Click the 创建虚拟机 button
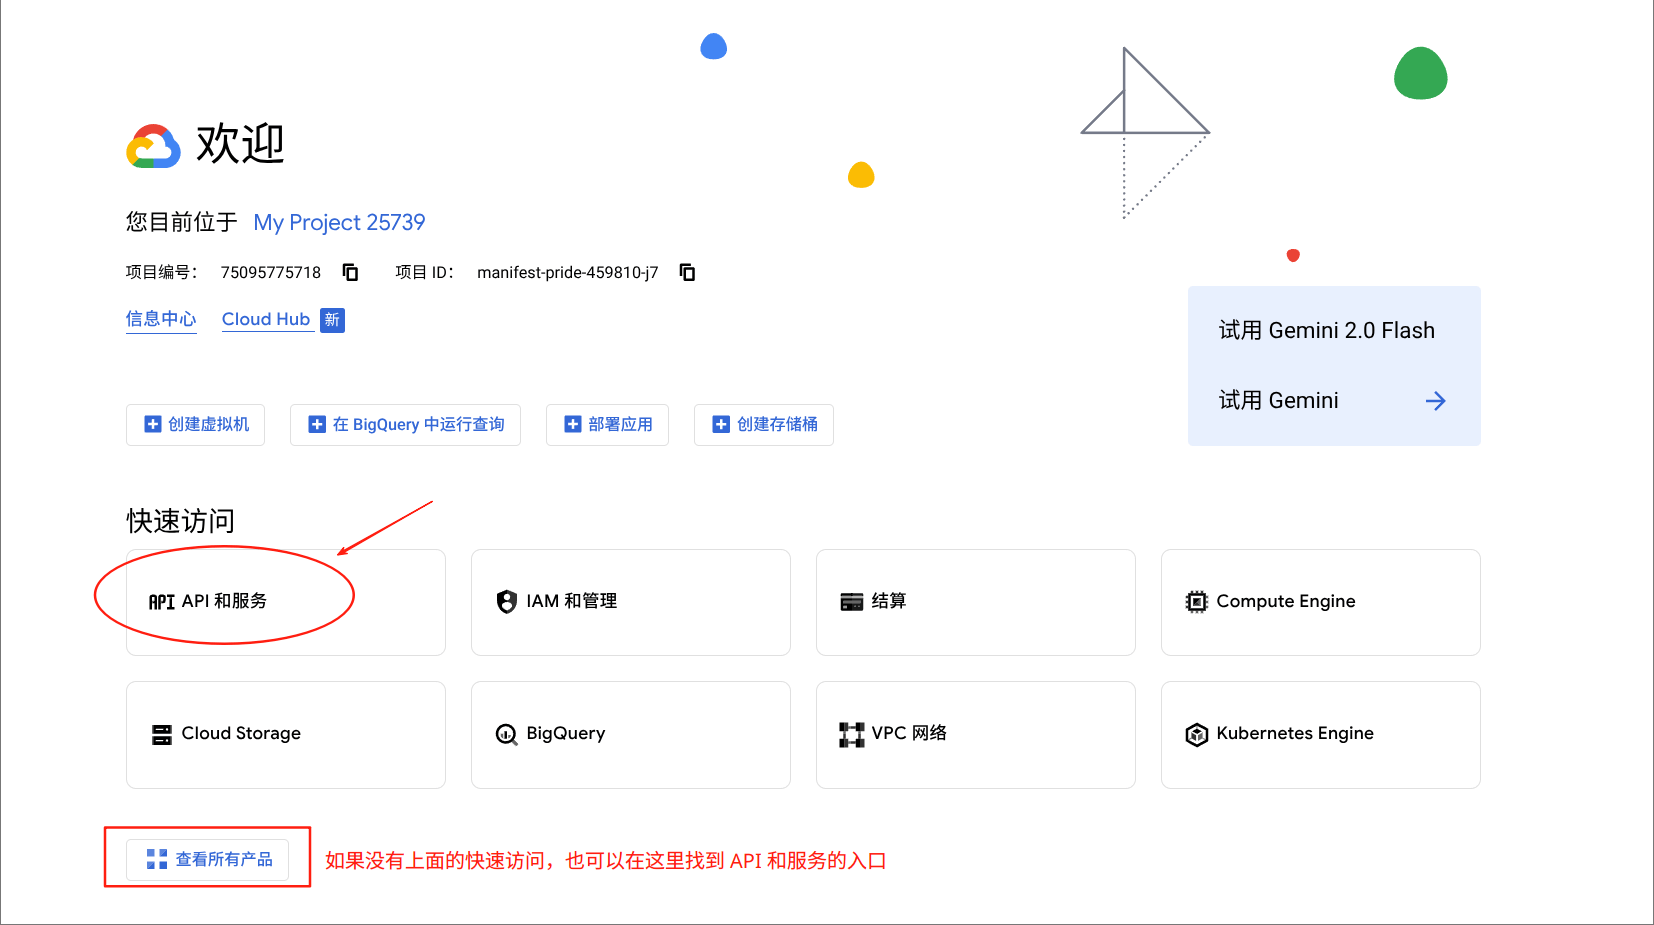 click(196, 424)
